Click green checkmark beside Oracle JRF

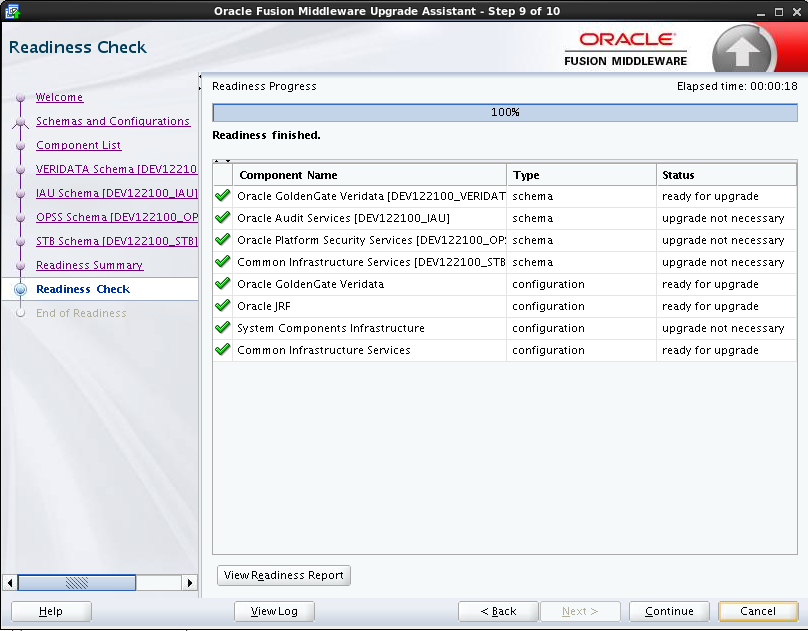tap(223, 305)
